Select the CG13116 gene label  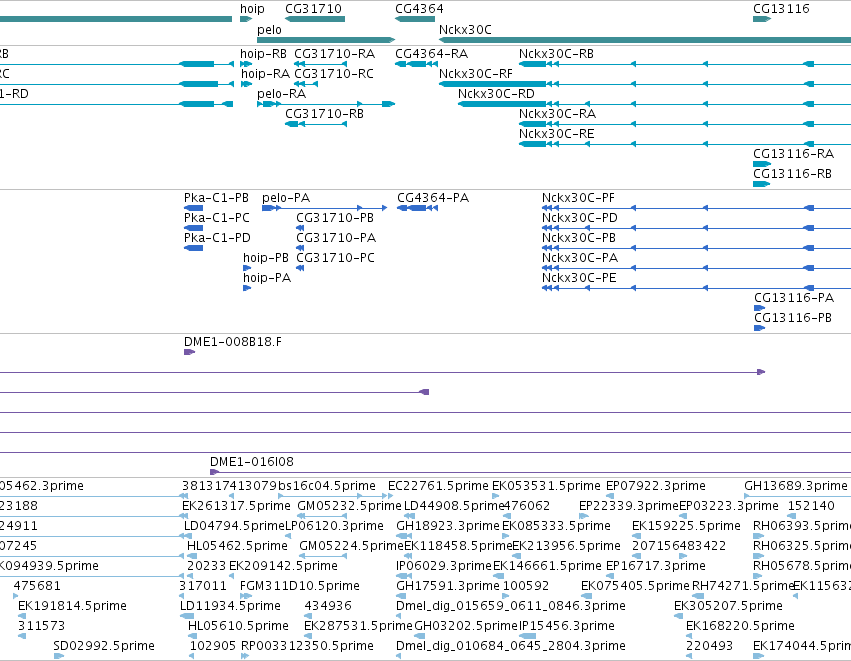point(781,9)
